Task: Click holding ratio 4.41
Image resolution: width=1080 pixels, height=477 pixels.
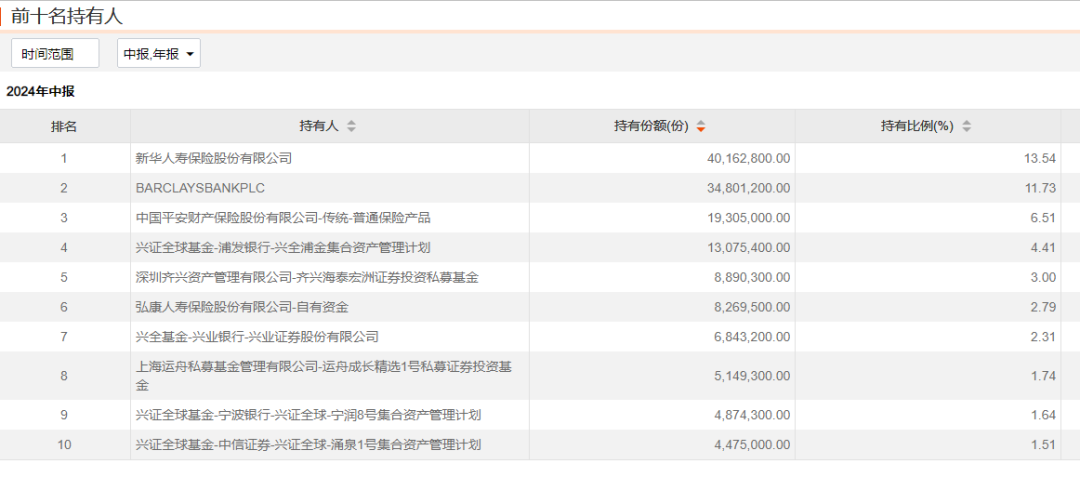Action: [1043, 247]
